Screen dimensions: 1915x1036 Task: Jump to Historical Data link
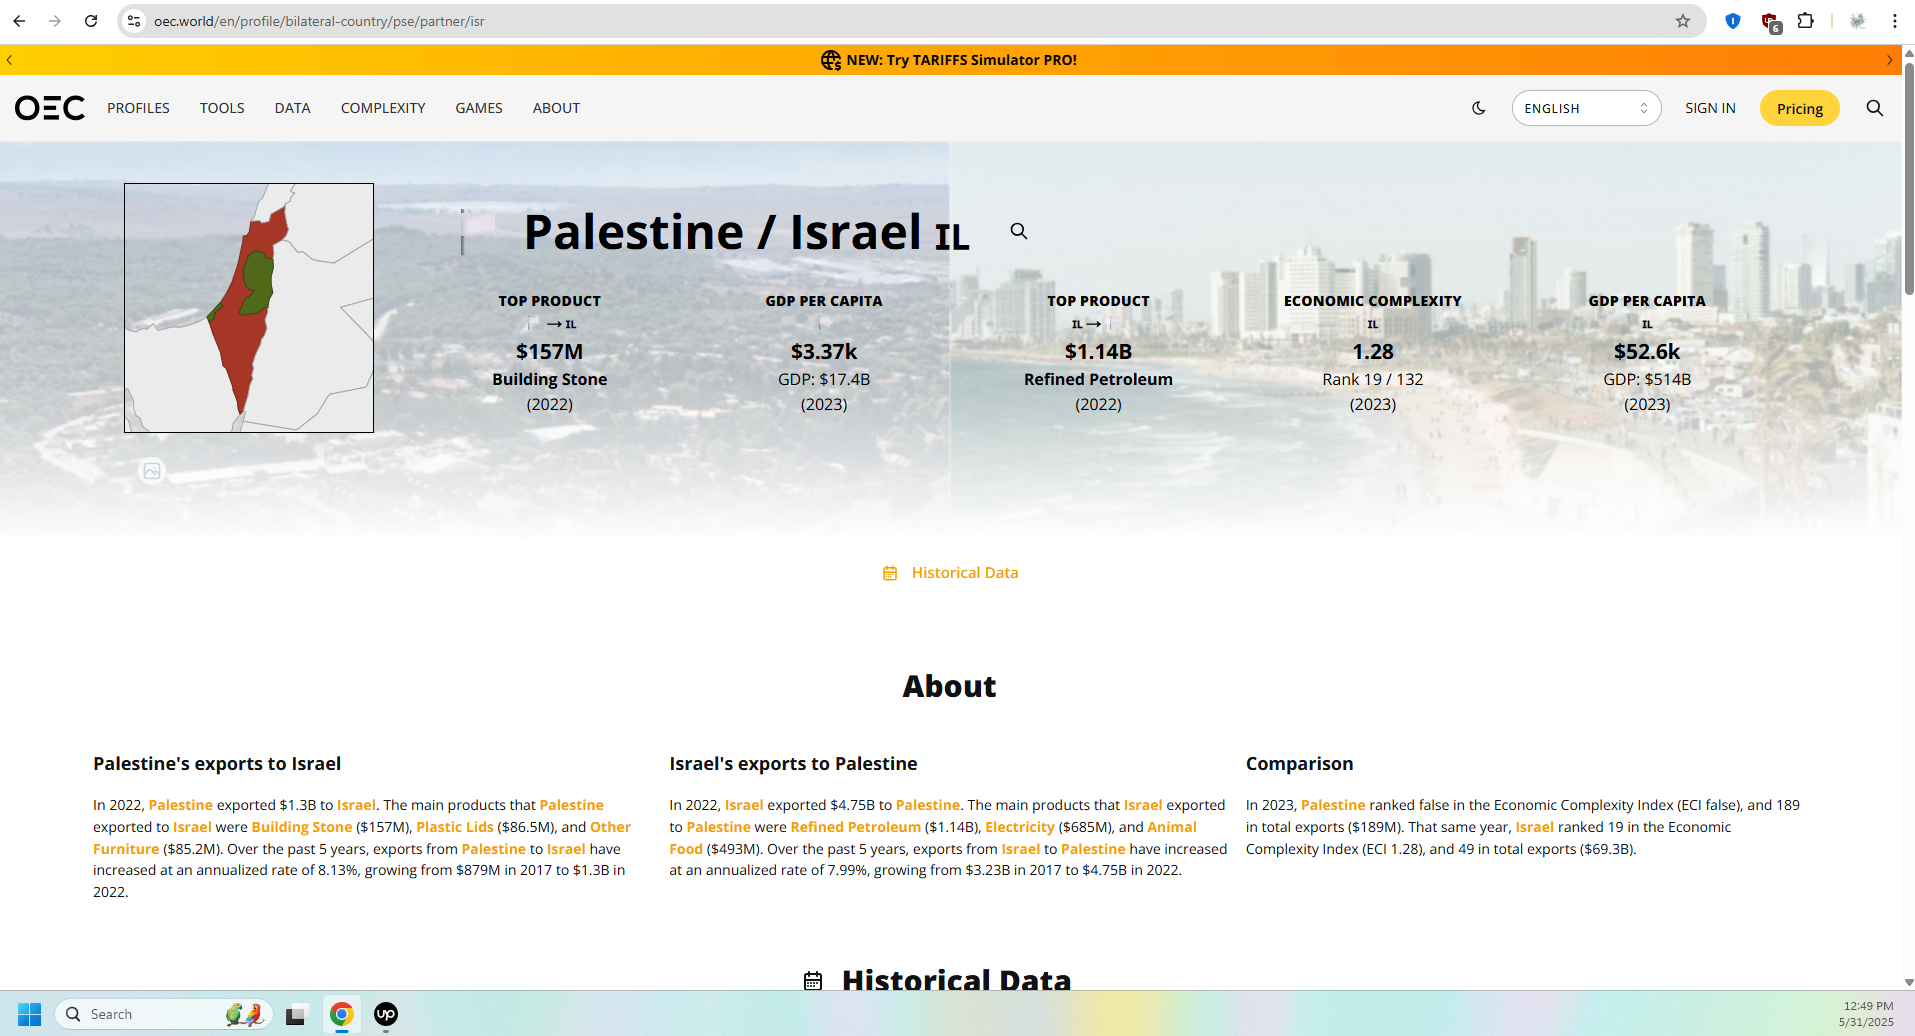tap(964, 573)
